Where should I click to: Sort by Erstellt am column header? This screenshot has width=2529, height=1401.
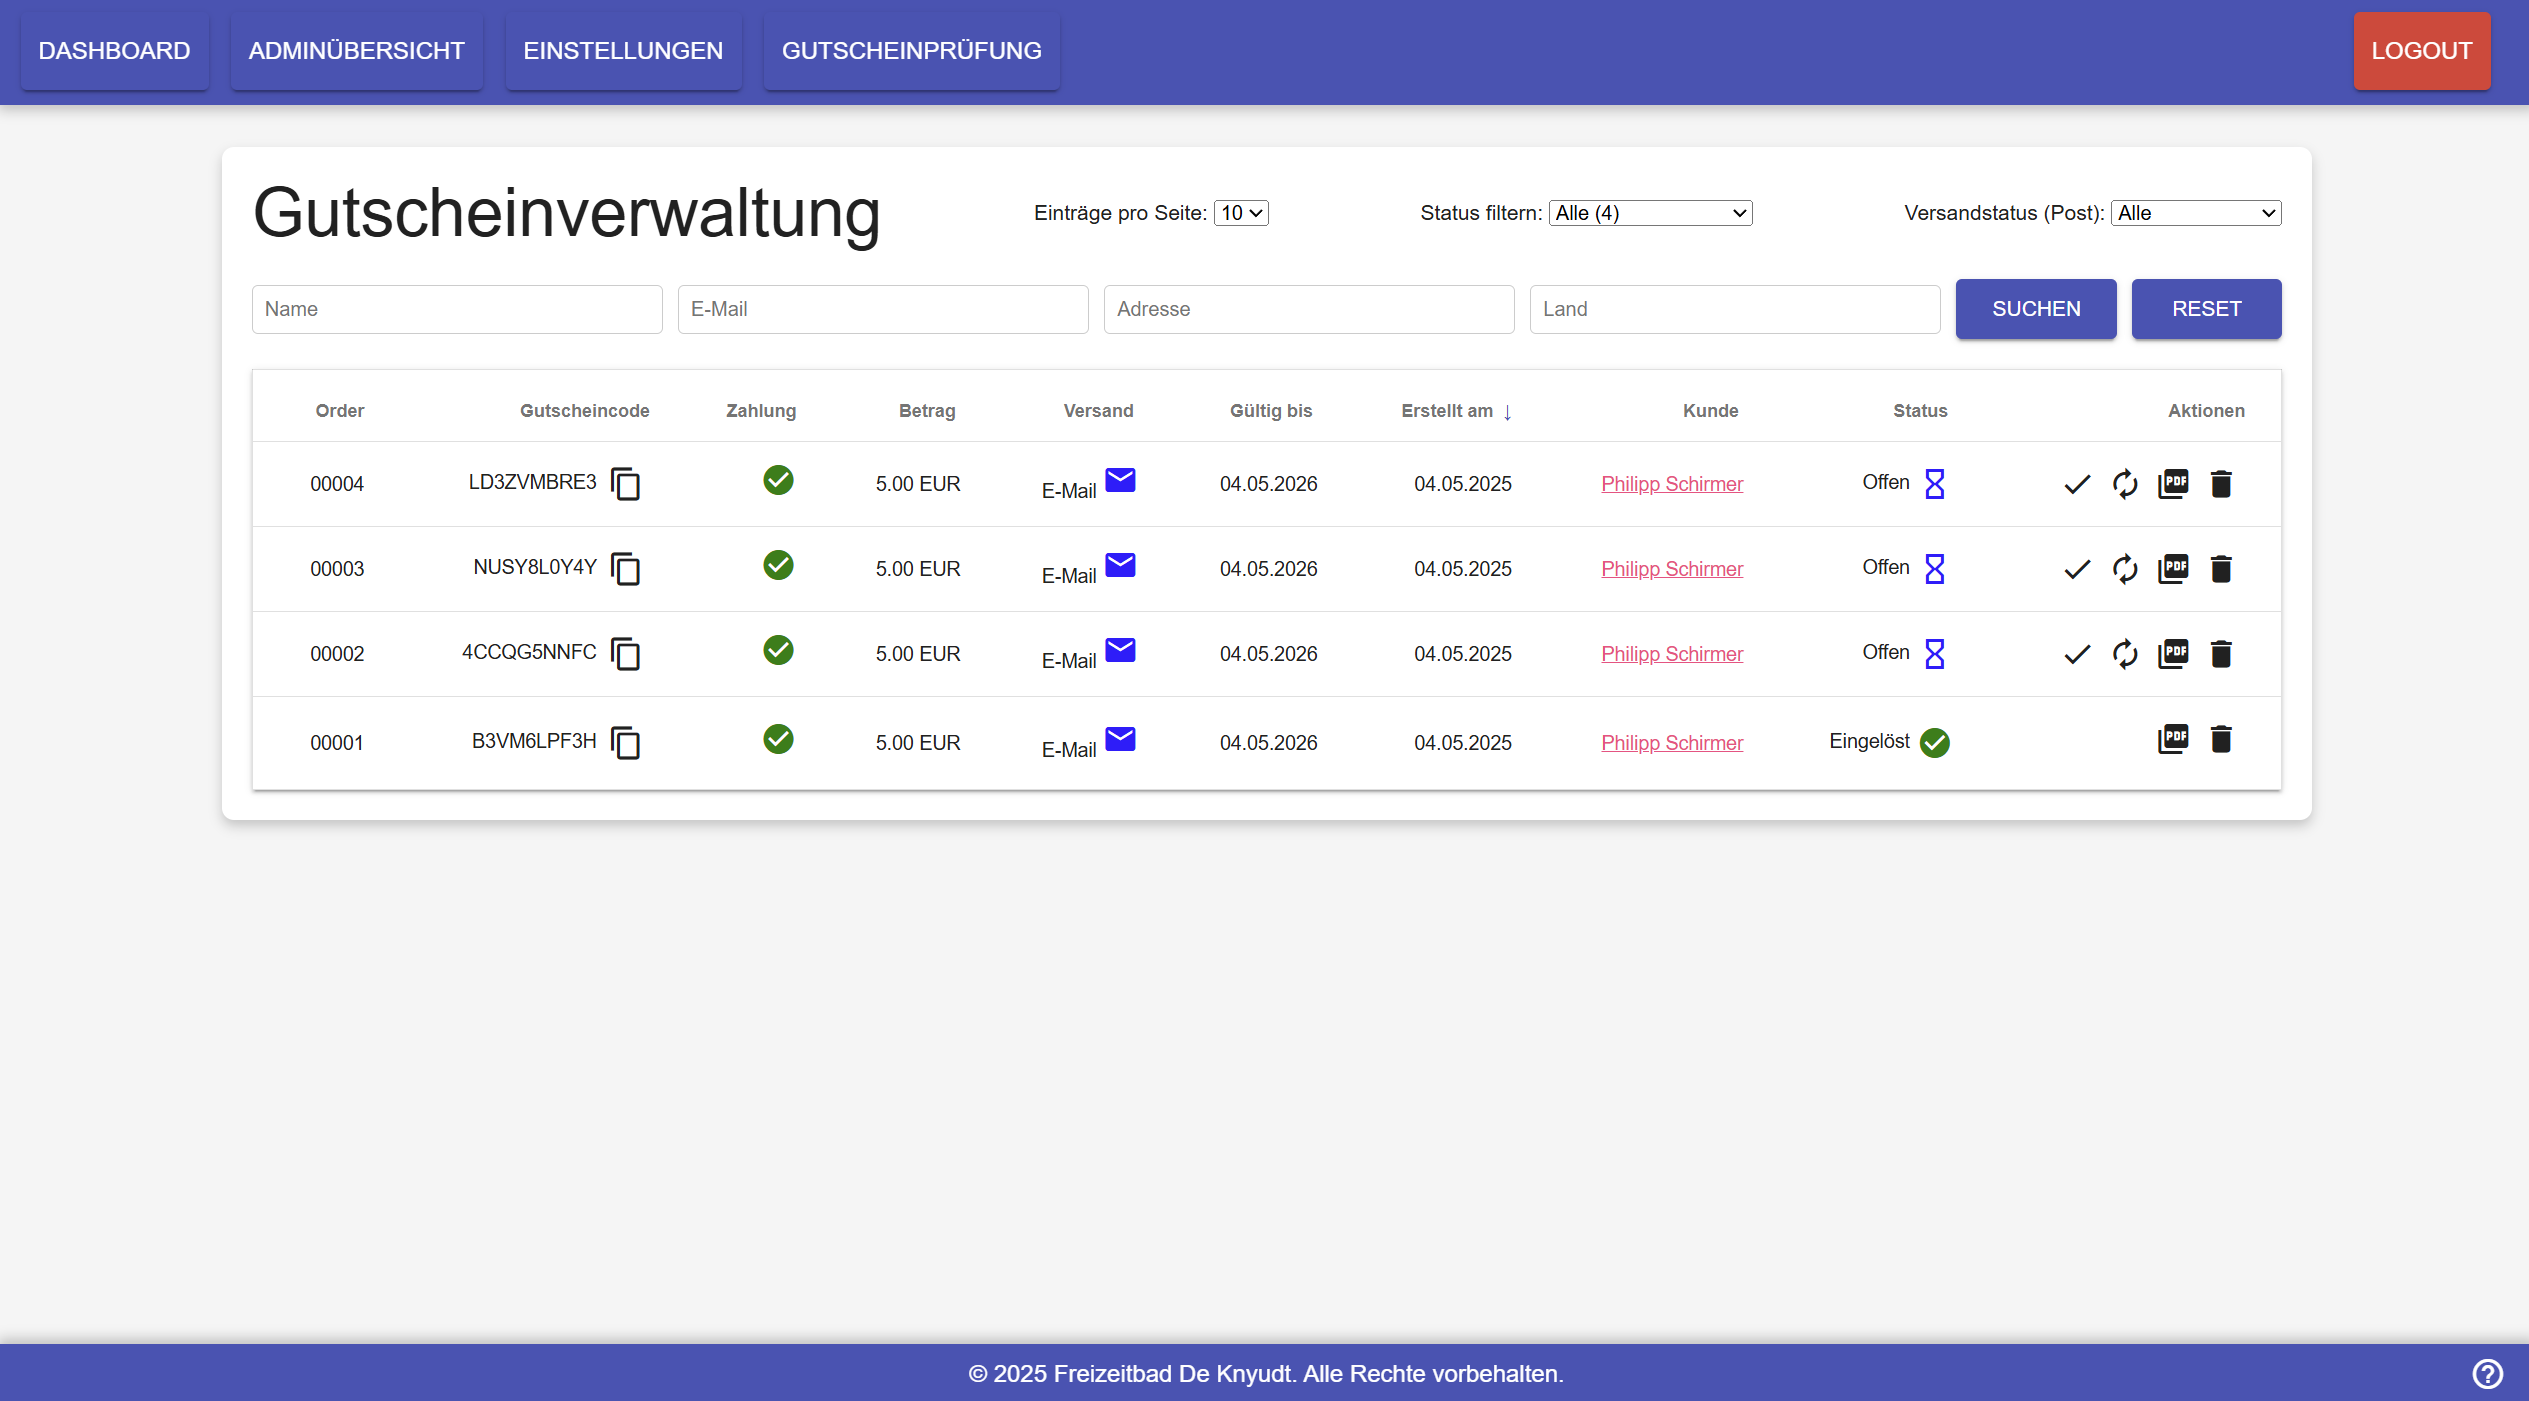click(1456, 411)
